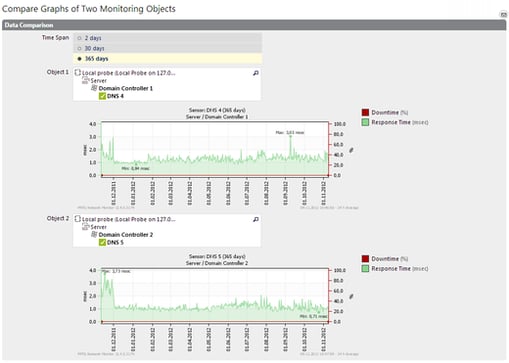Click the Server group icon in Object 2
Viewport: 509px width, 363px height.
86,227
